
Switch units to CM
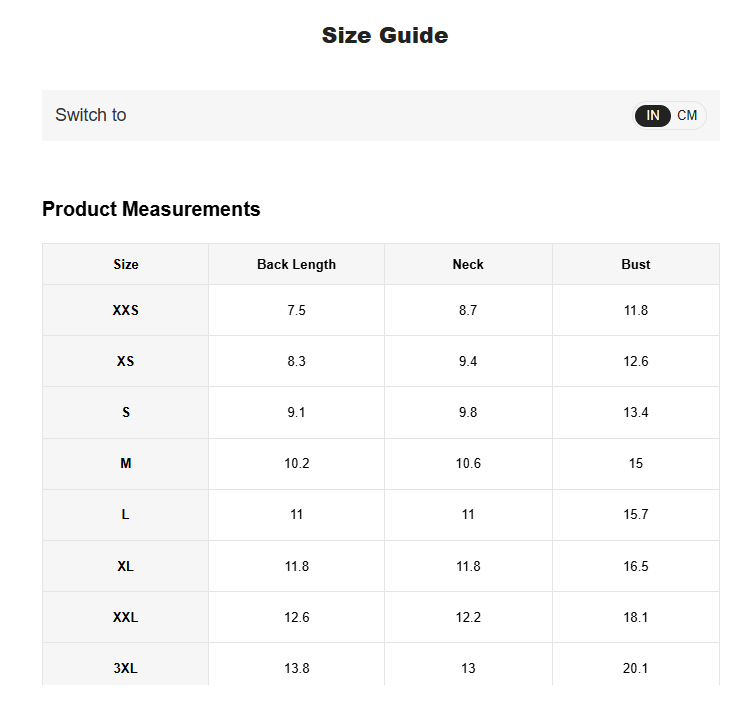point(687,116)
